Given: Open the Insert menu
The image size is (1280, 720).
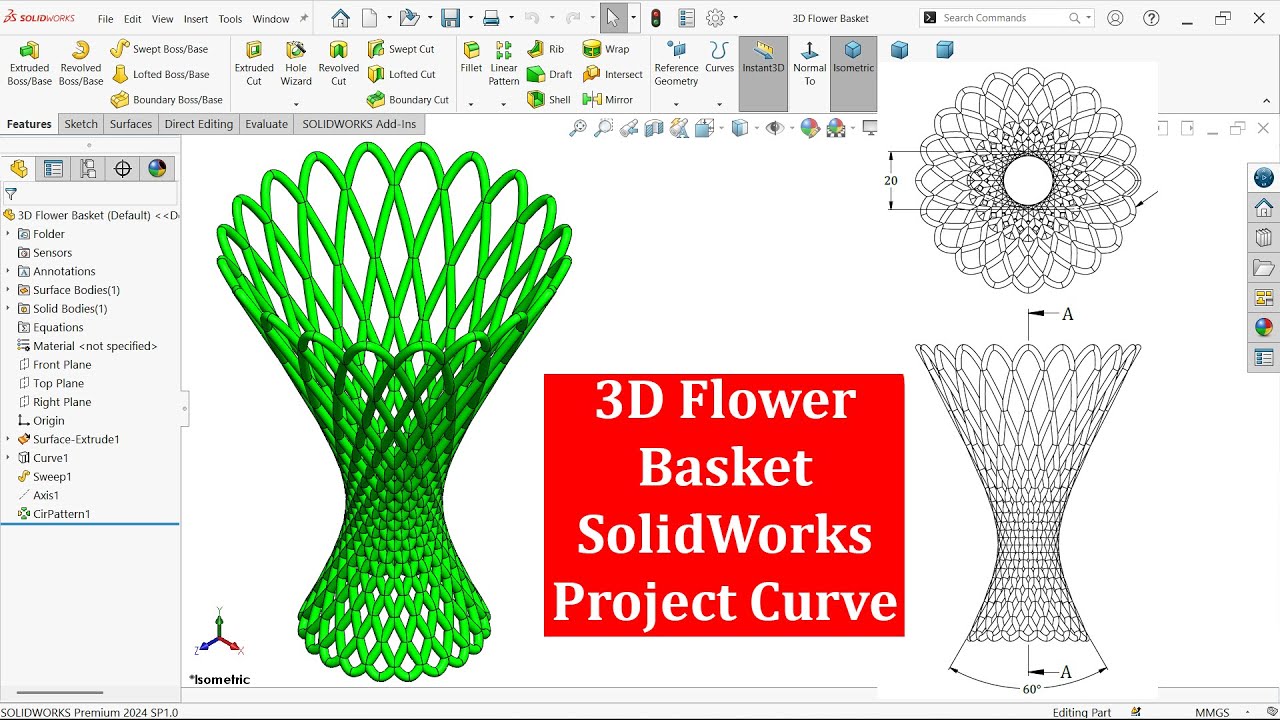Looking at the screenshot, I should (x=196, y=19).
